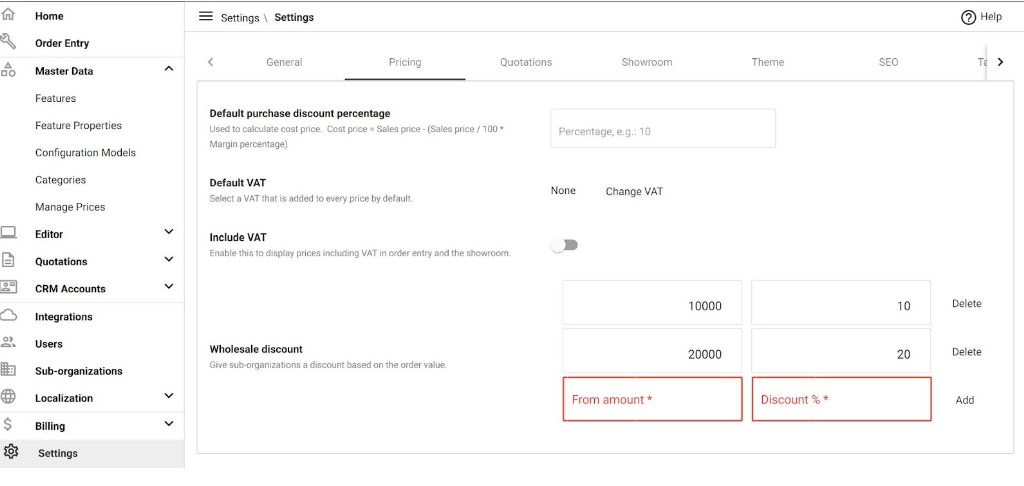Image resolution: width=1024 pixels, height=486 pixels.
Task: Expand the Billing sidebar section
Action: pos(168,424)
